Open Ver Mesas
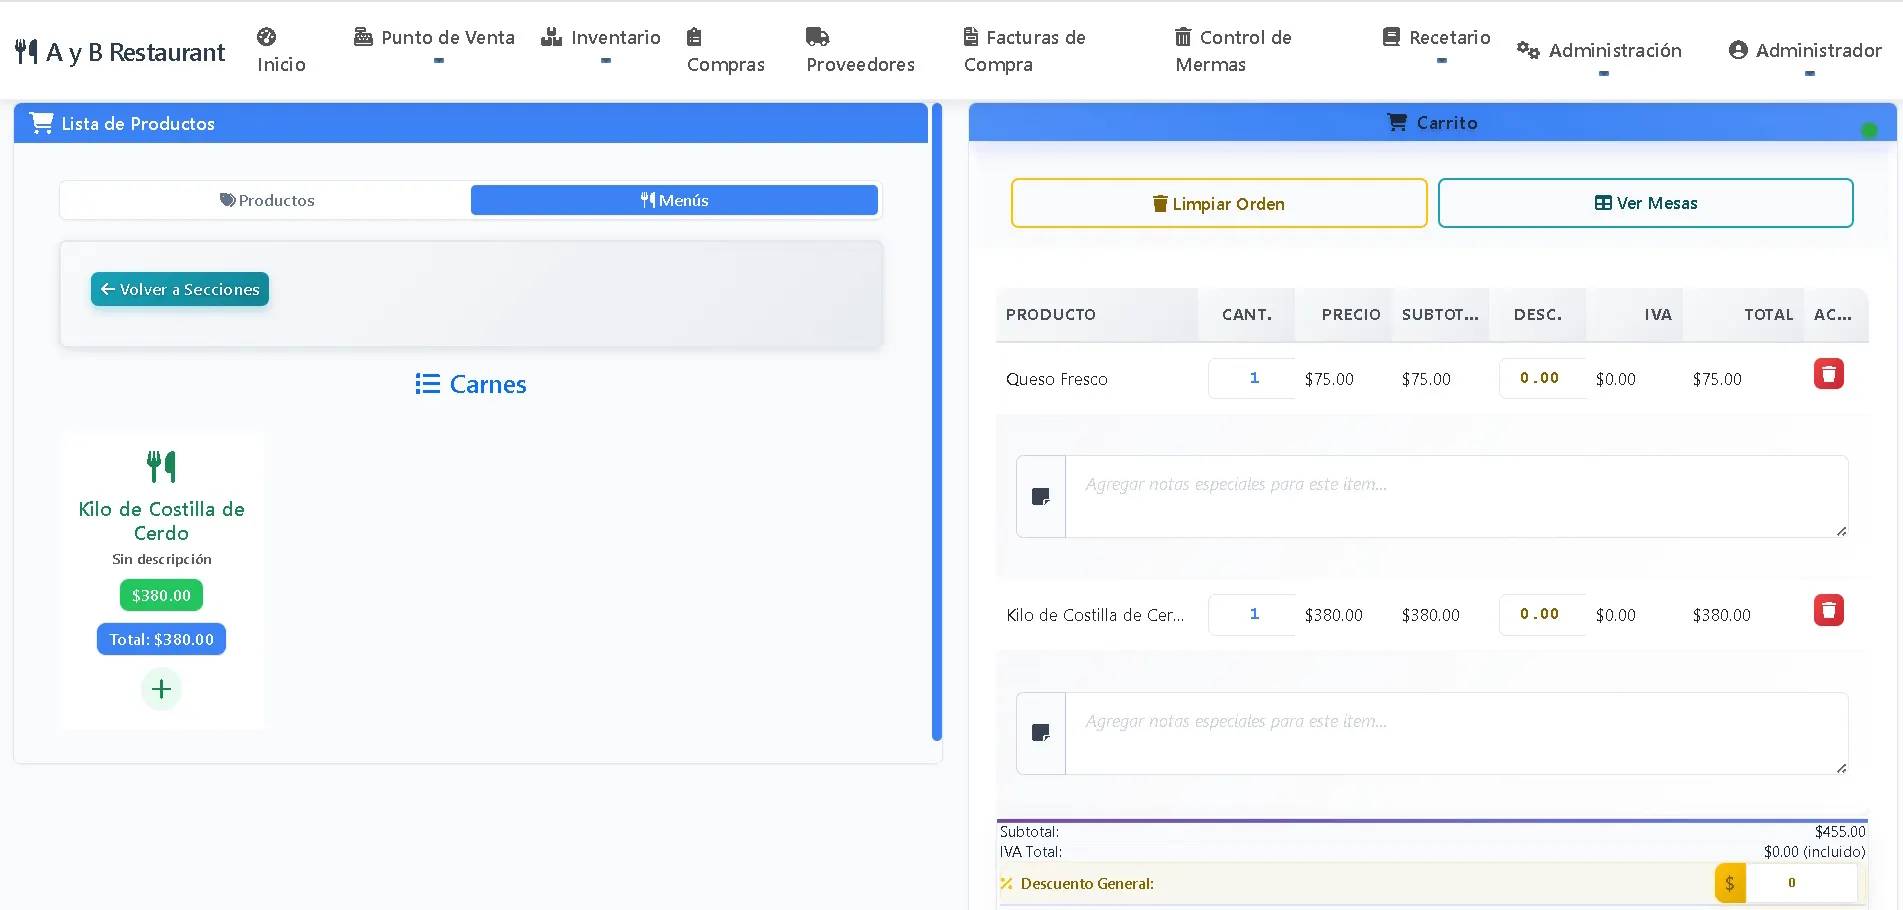Image resolution: width=1903 pixels, height=910 pixels. (1645, 203)
